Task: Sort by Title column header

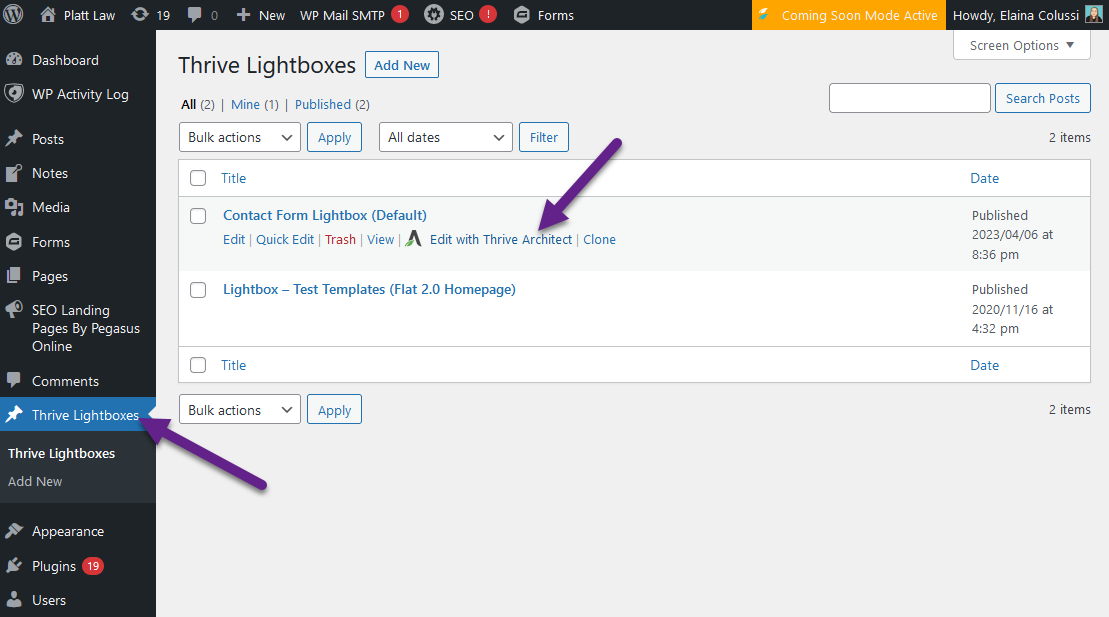Action: click(x=233, y=178)
